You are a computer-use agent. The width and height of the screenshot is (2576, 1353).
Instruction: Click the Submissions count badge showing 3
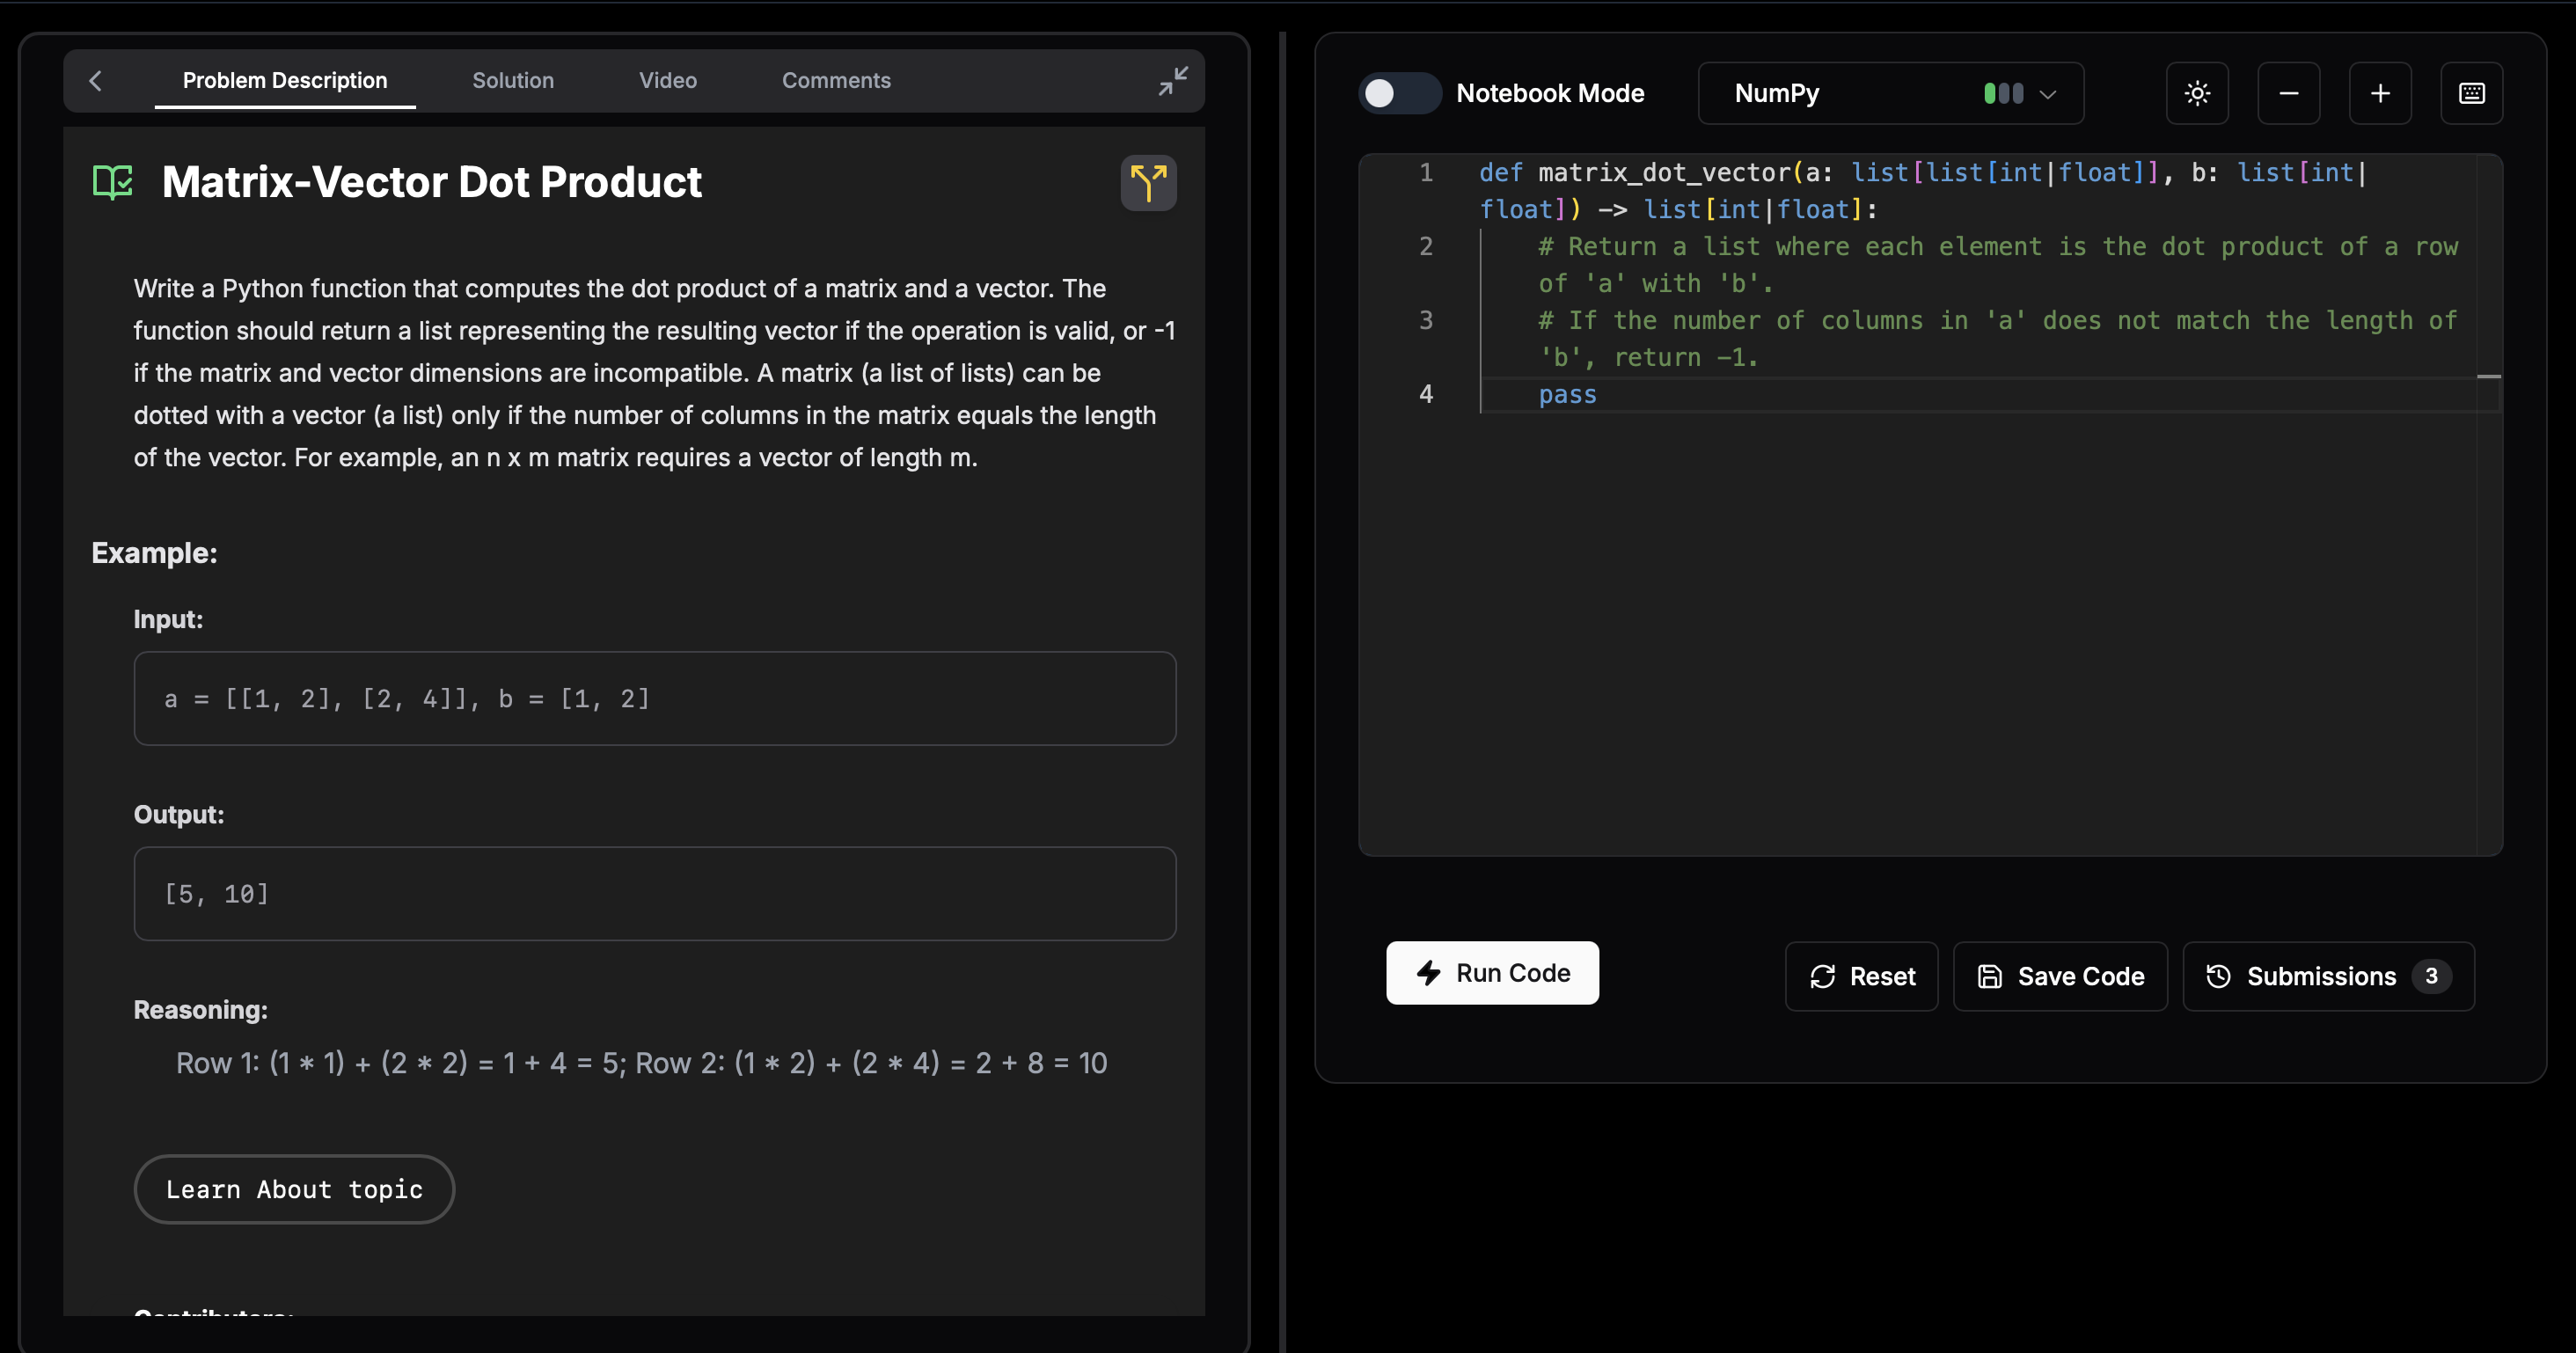[2432, 977]
